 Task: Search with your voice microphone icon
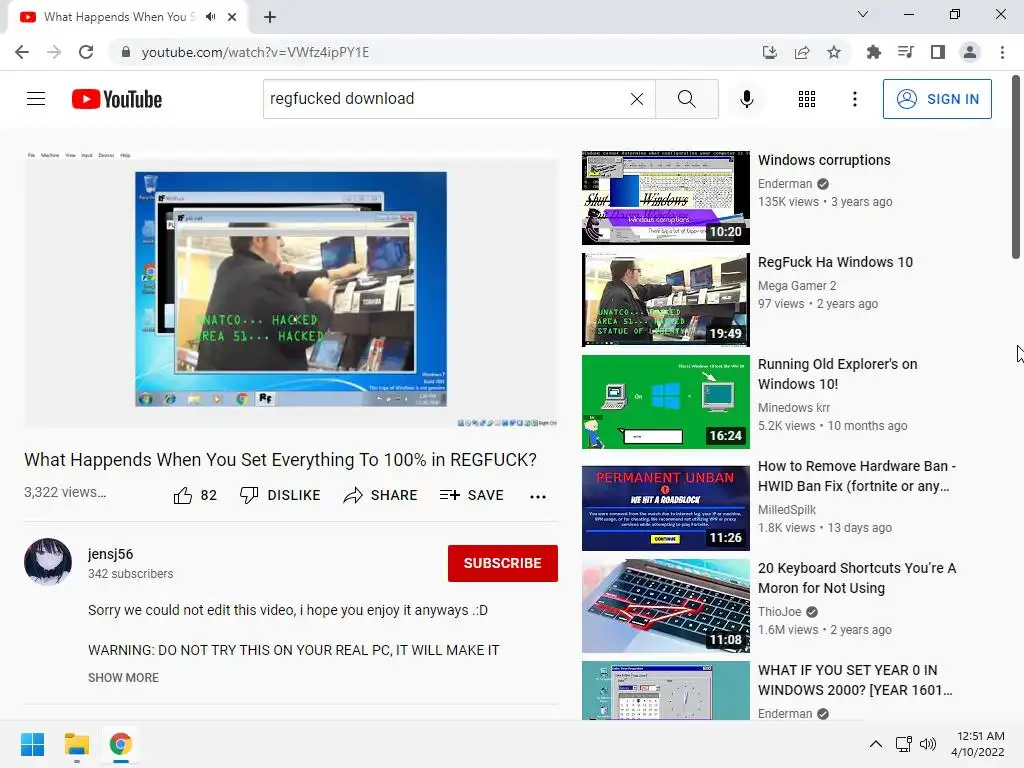tap(746, 99)
